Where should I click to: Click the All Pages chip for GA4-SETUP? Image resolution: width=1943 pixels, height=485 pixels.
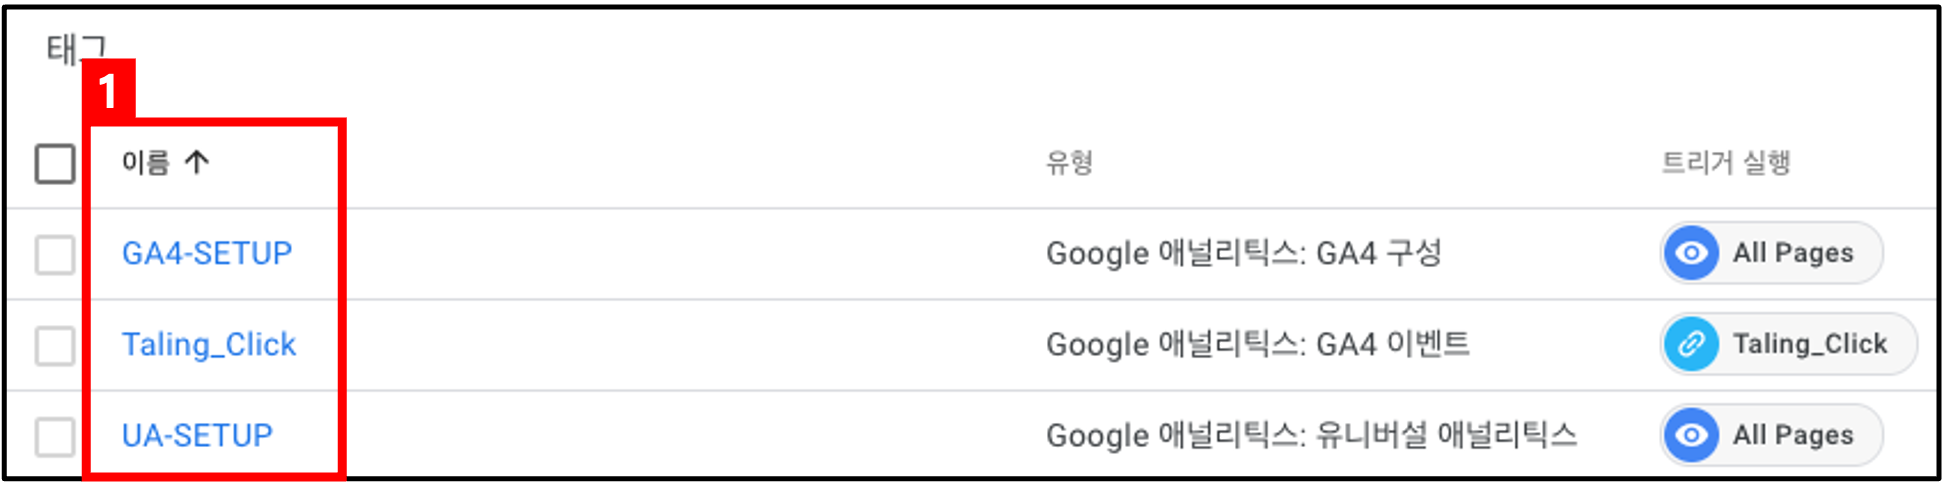(x=1773, y=253)
